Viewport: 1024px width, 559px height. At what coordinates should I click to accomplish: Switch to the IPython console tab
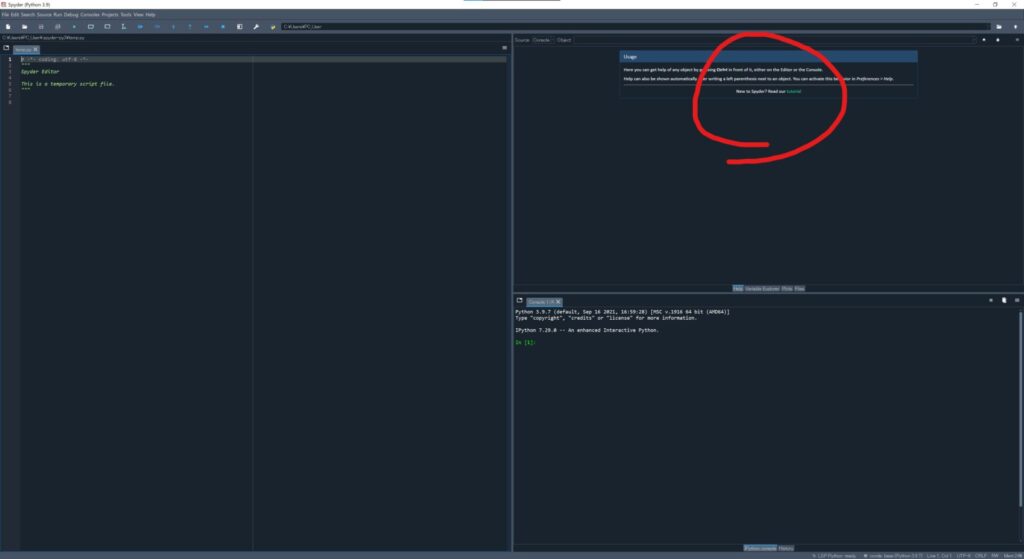point(760,549)
